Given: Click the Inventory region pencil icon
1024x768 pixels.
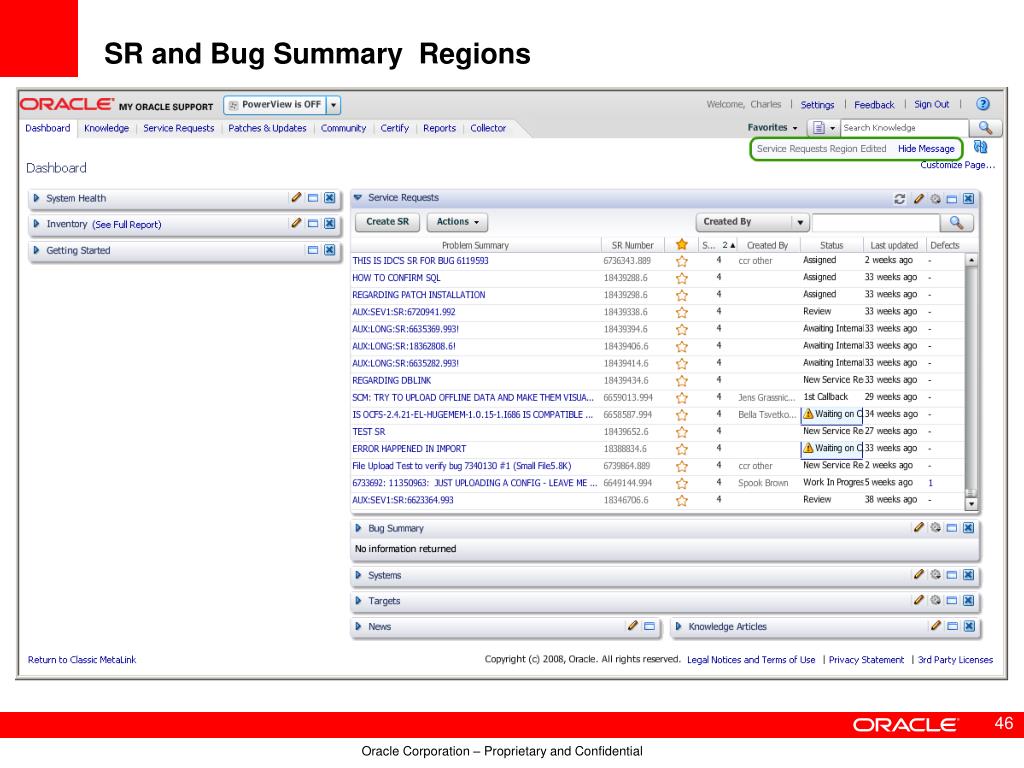Looking at the screenshot, I should point(296,223).
